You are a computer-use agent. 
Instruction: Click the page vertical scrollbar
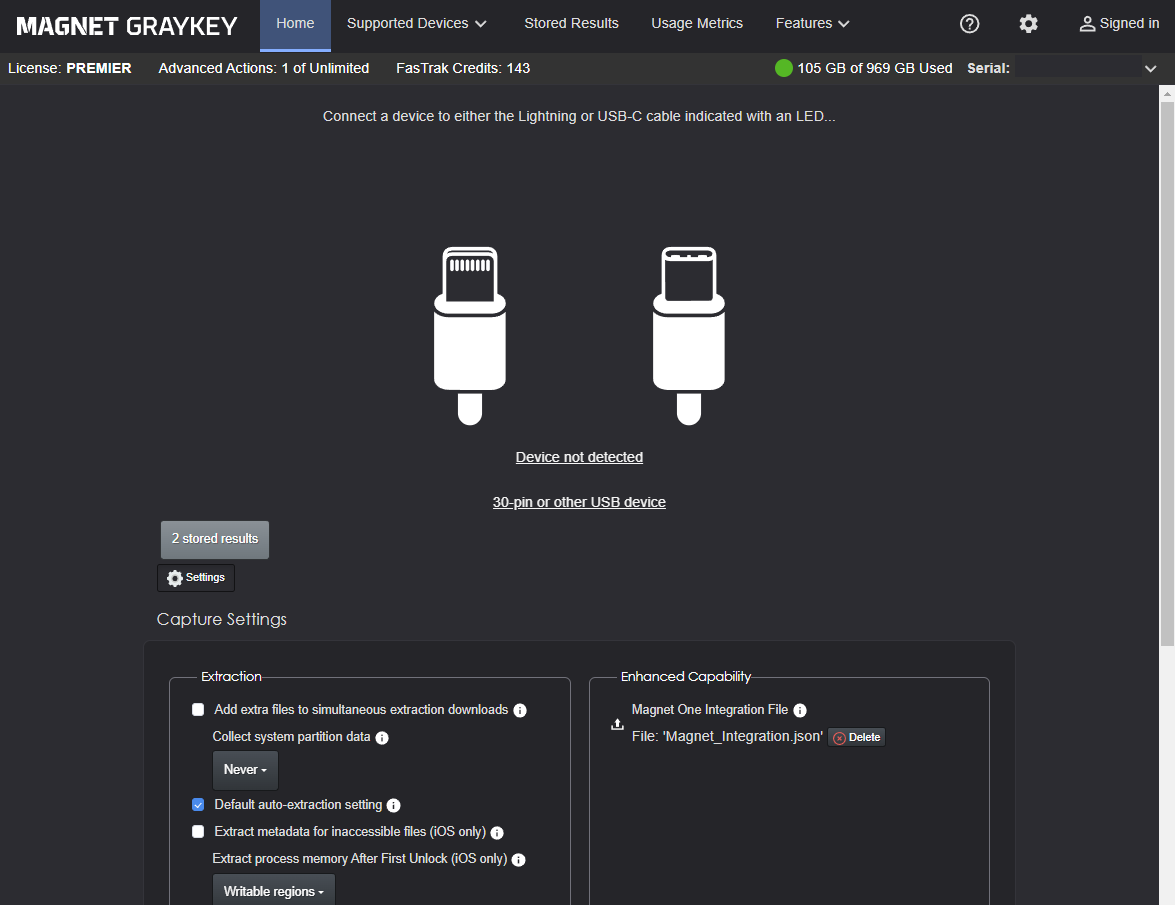[1167, 375]
